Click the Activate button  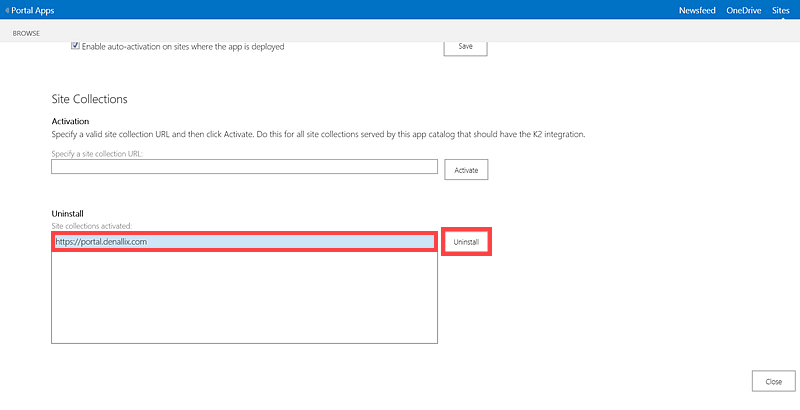tap(466, 170)
